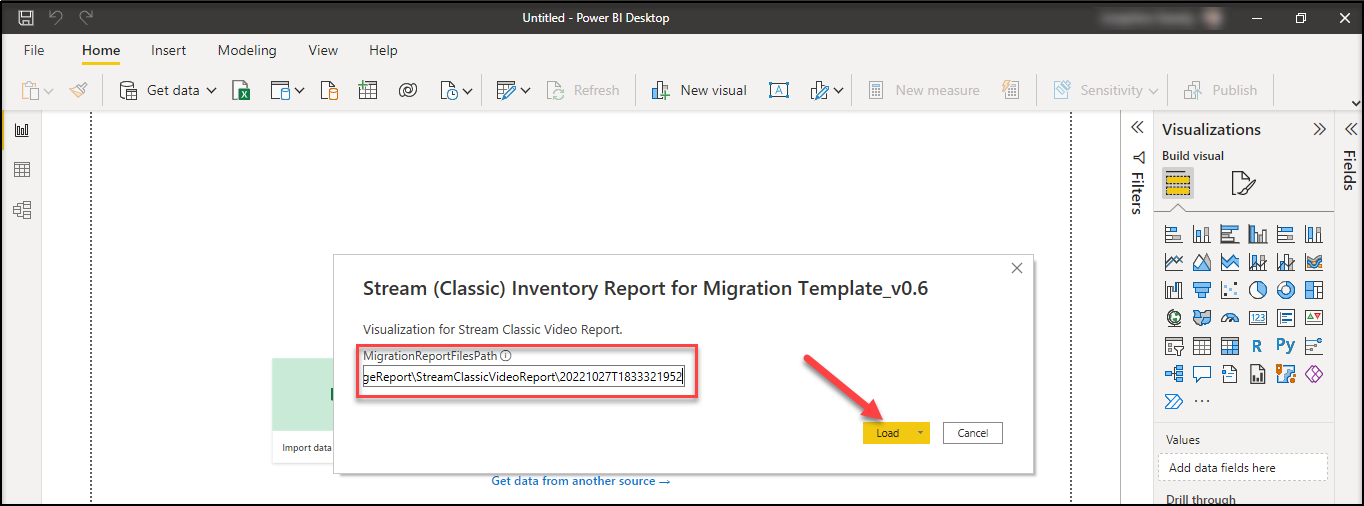Click the Save icon in title bar
The image size is (1364, 506).
26,18
